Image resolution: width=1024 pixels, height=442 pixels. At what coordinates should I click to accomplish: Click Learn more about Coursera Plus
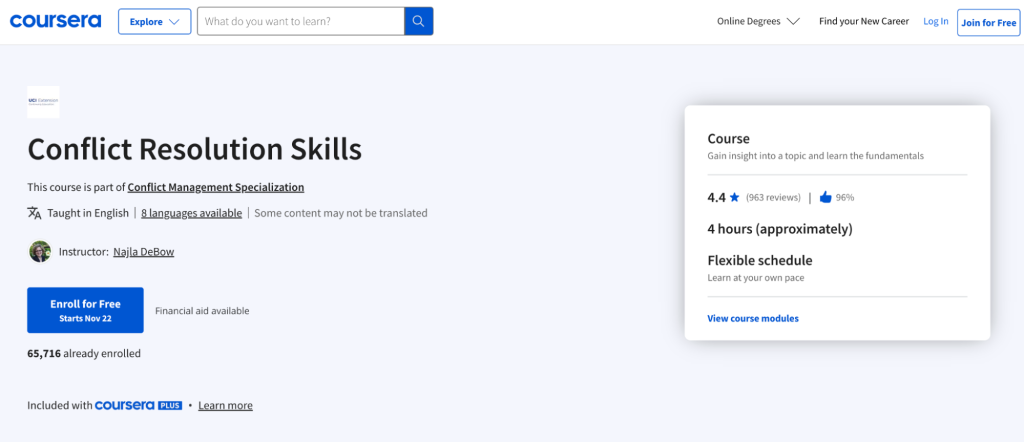pyautogui.click(x=225, y=405)
